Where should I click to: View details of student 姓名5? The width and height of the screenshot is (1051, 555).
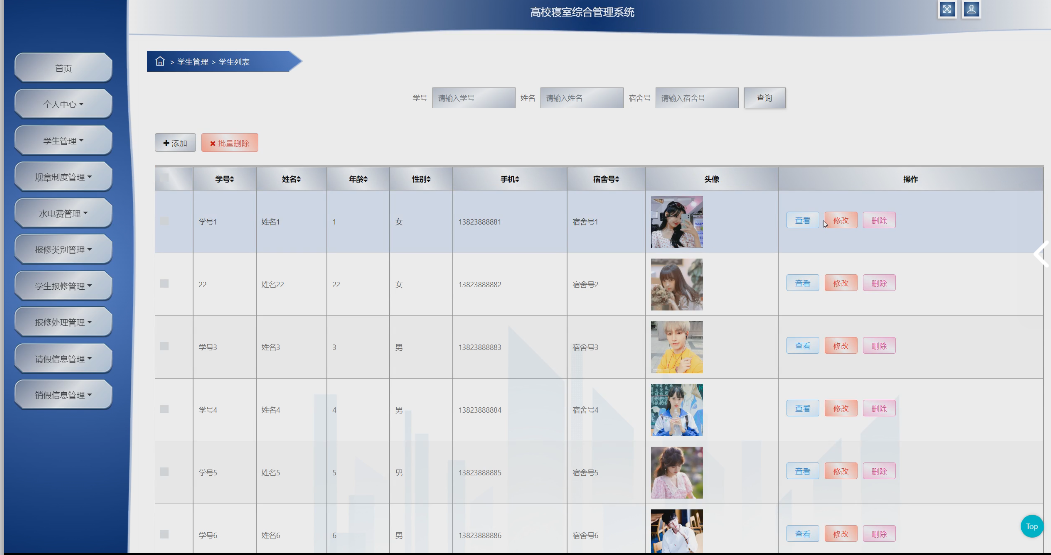[802, 471]
